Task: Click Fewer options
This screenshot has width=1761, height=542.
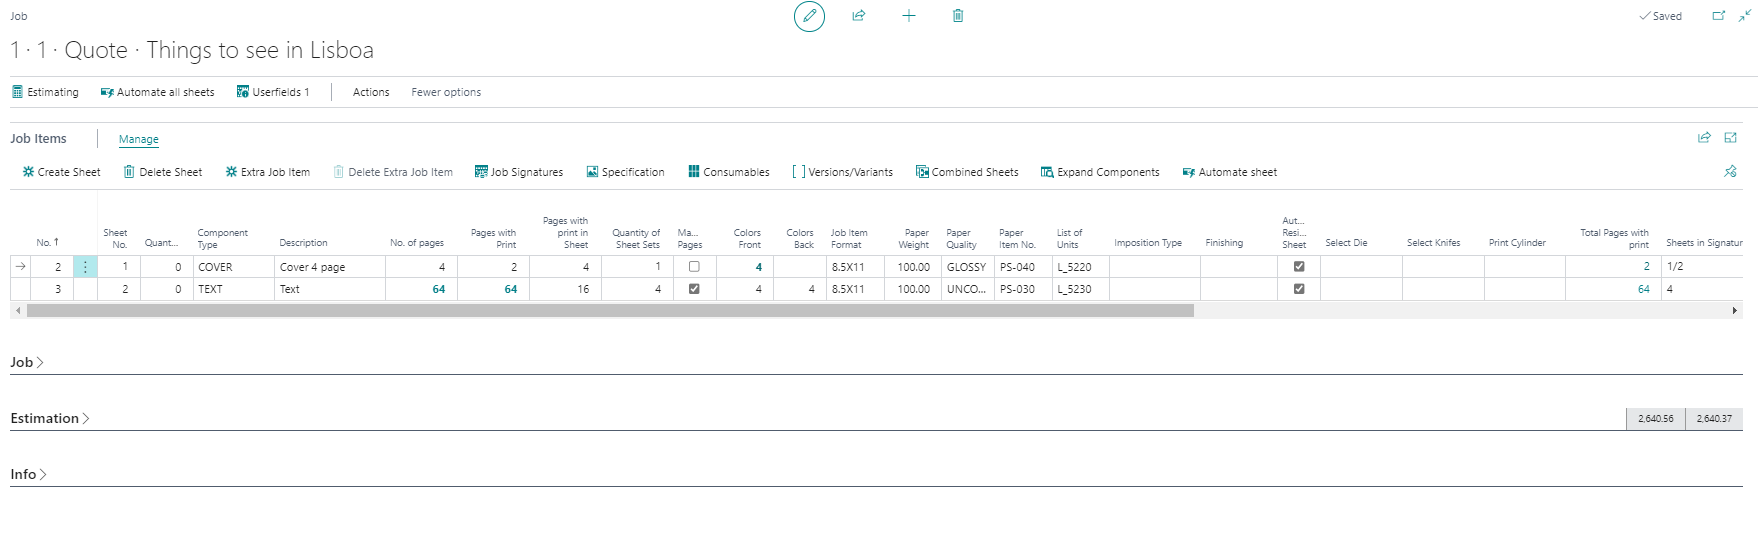Action: pos(446,92)
